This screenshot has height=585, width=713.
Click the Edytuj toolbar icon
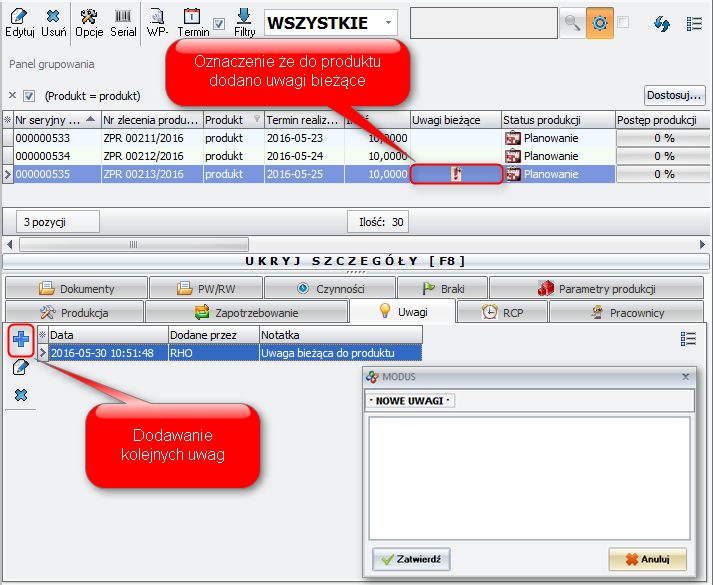(x=19, y=16)
